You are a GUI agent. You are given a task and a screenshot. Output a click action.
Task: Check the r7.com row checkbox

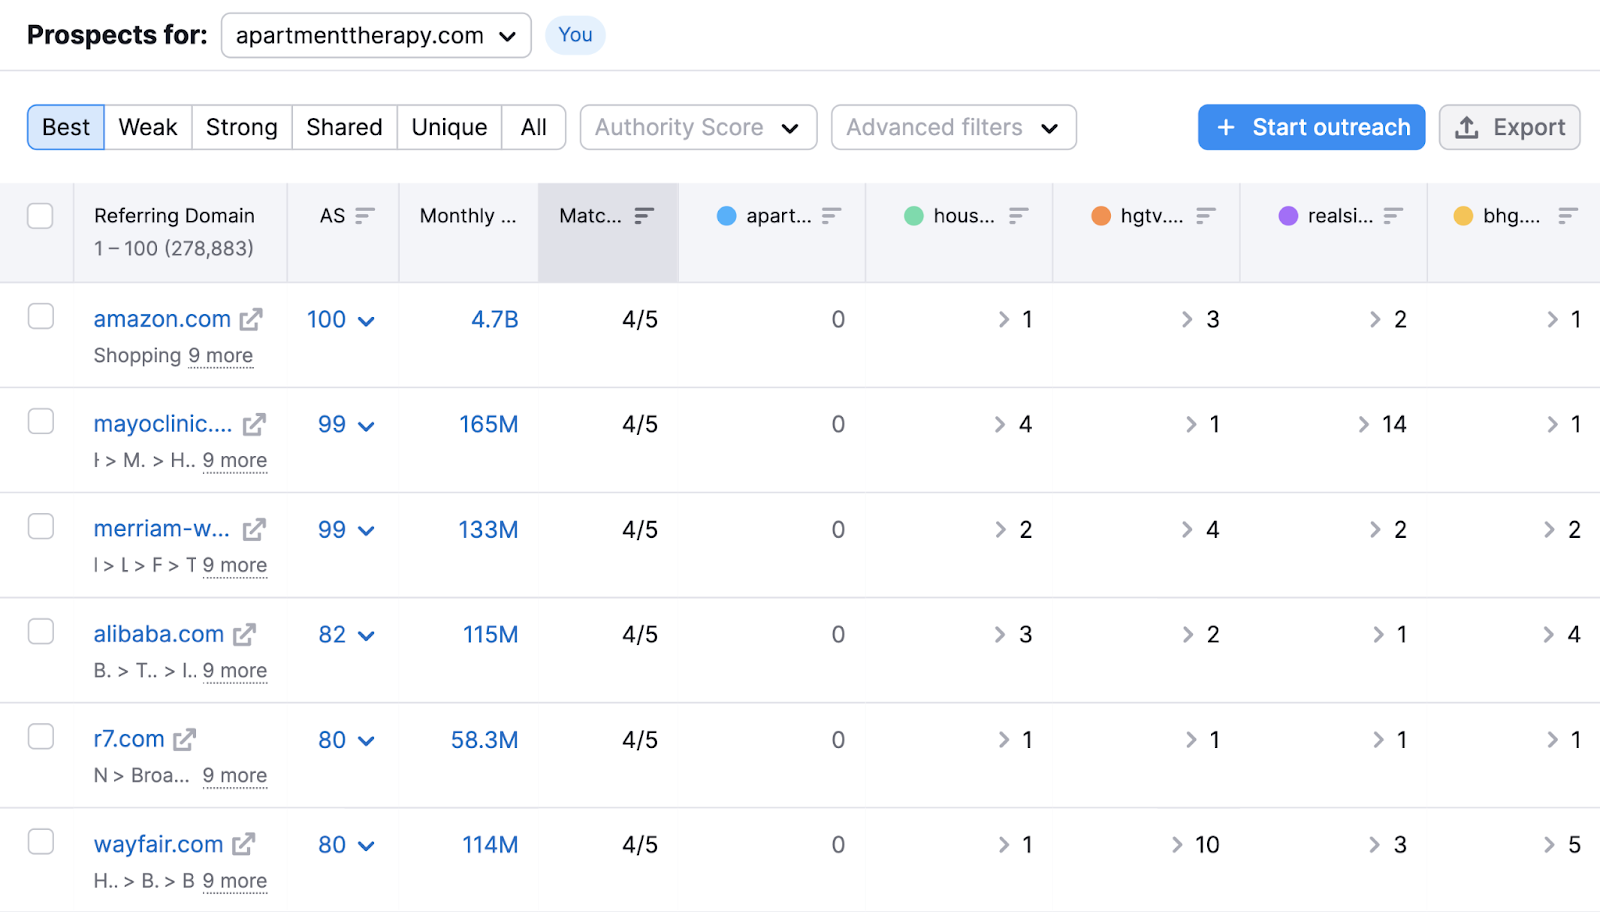(40, 736)
